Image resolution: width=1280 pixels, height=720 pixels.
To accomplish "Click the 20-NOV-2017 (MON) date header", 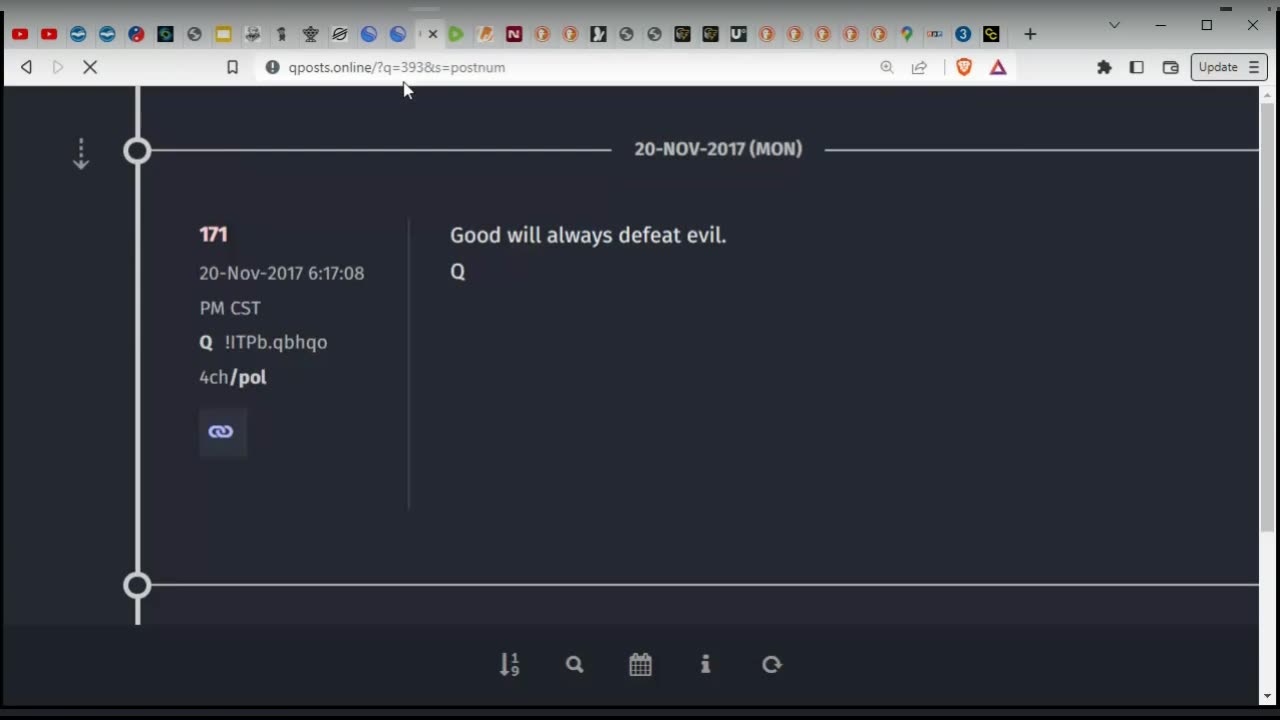I will (x=718, y=149).
